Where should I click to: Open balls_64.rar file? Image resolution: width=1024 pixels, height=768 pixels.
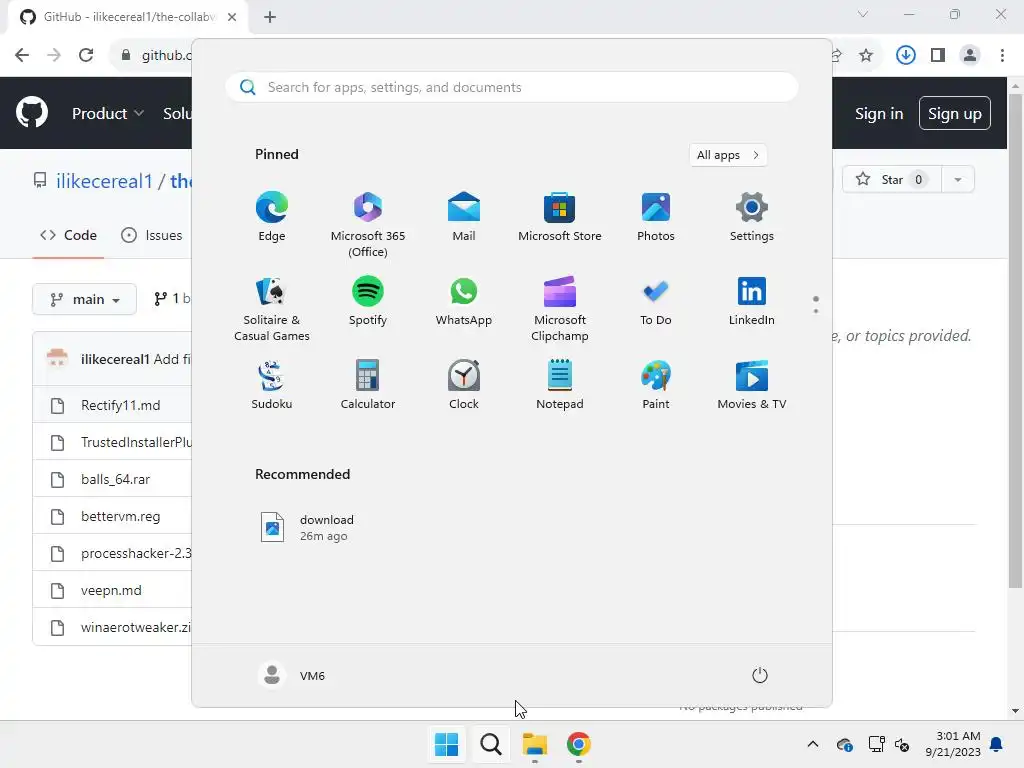[116, 479]
